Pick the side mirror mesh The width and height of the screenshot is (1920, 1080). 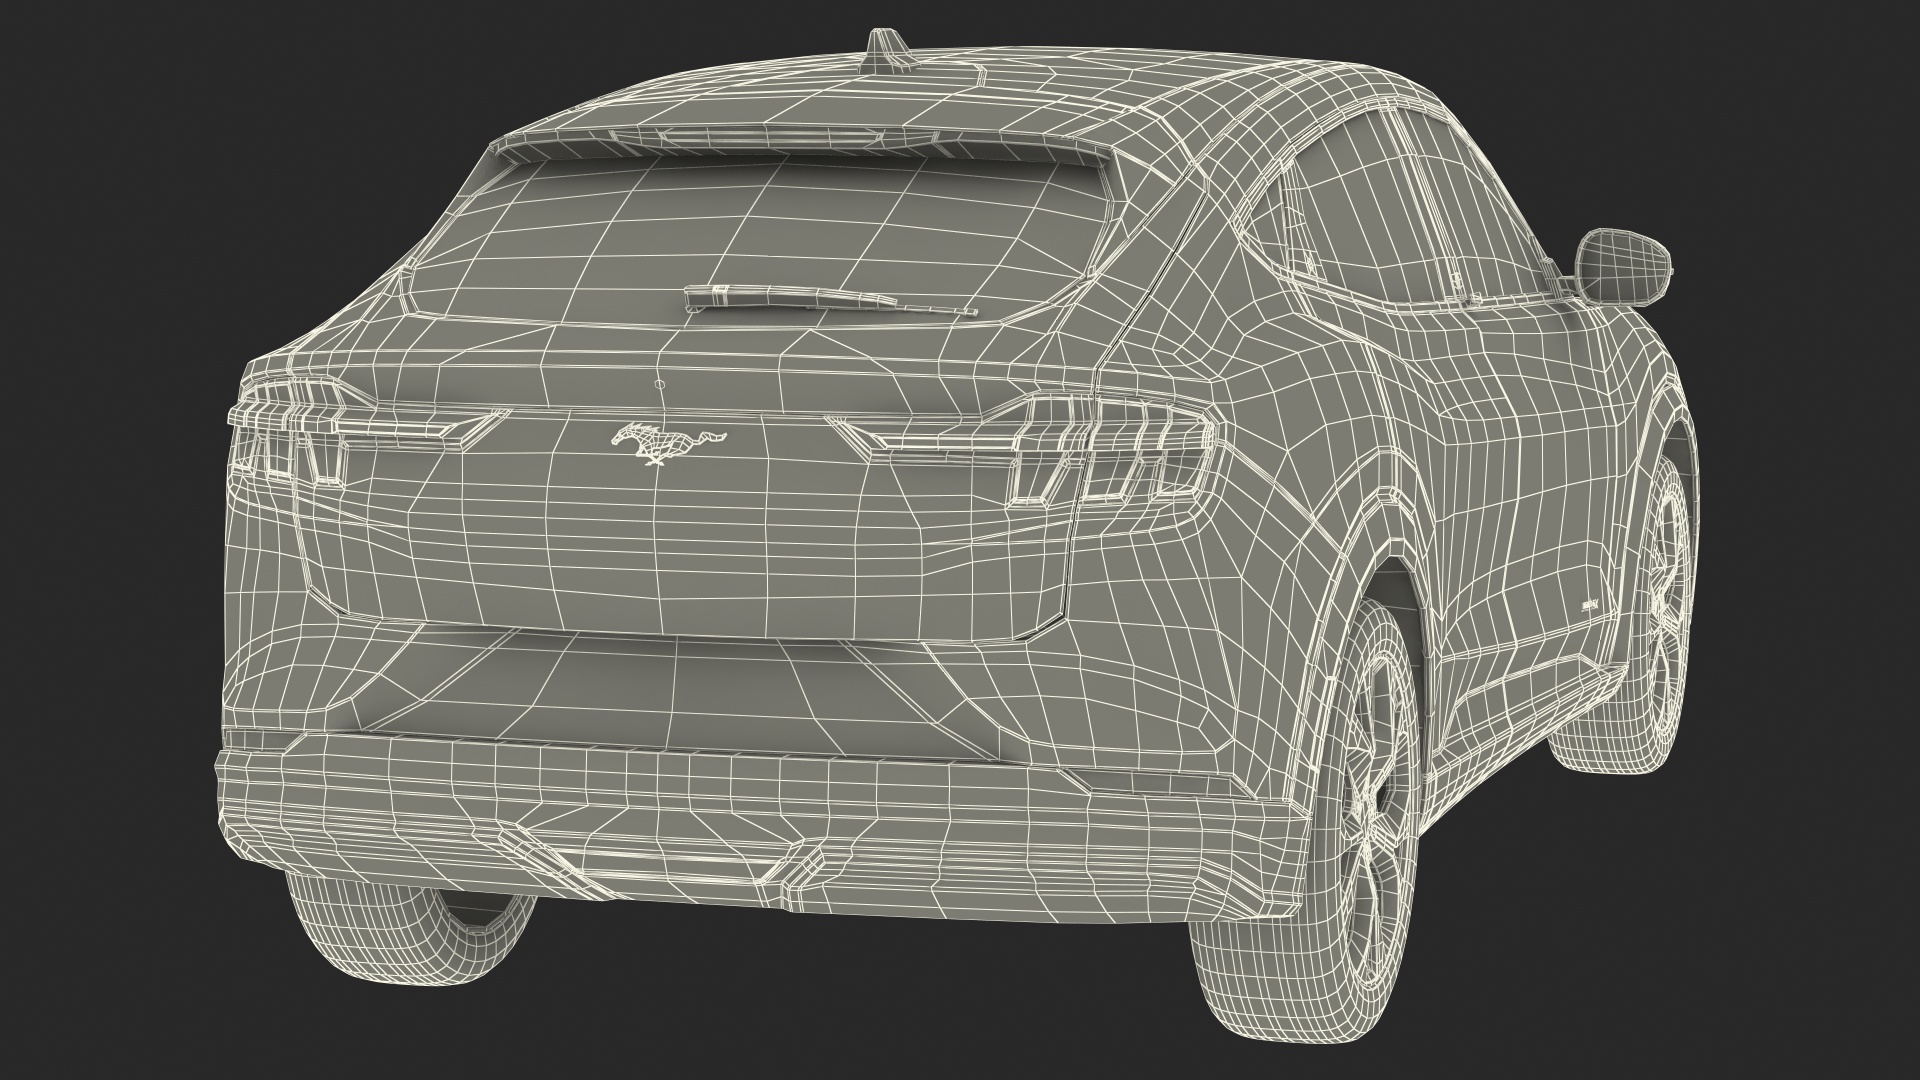click(1622, 265)
